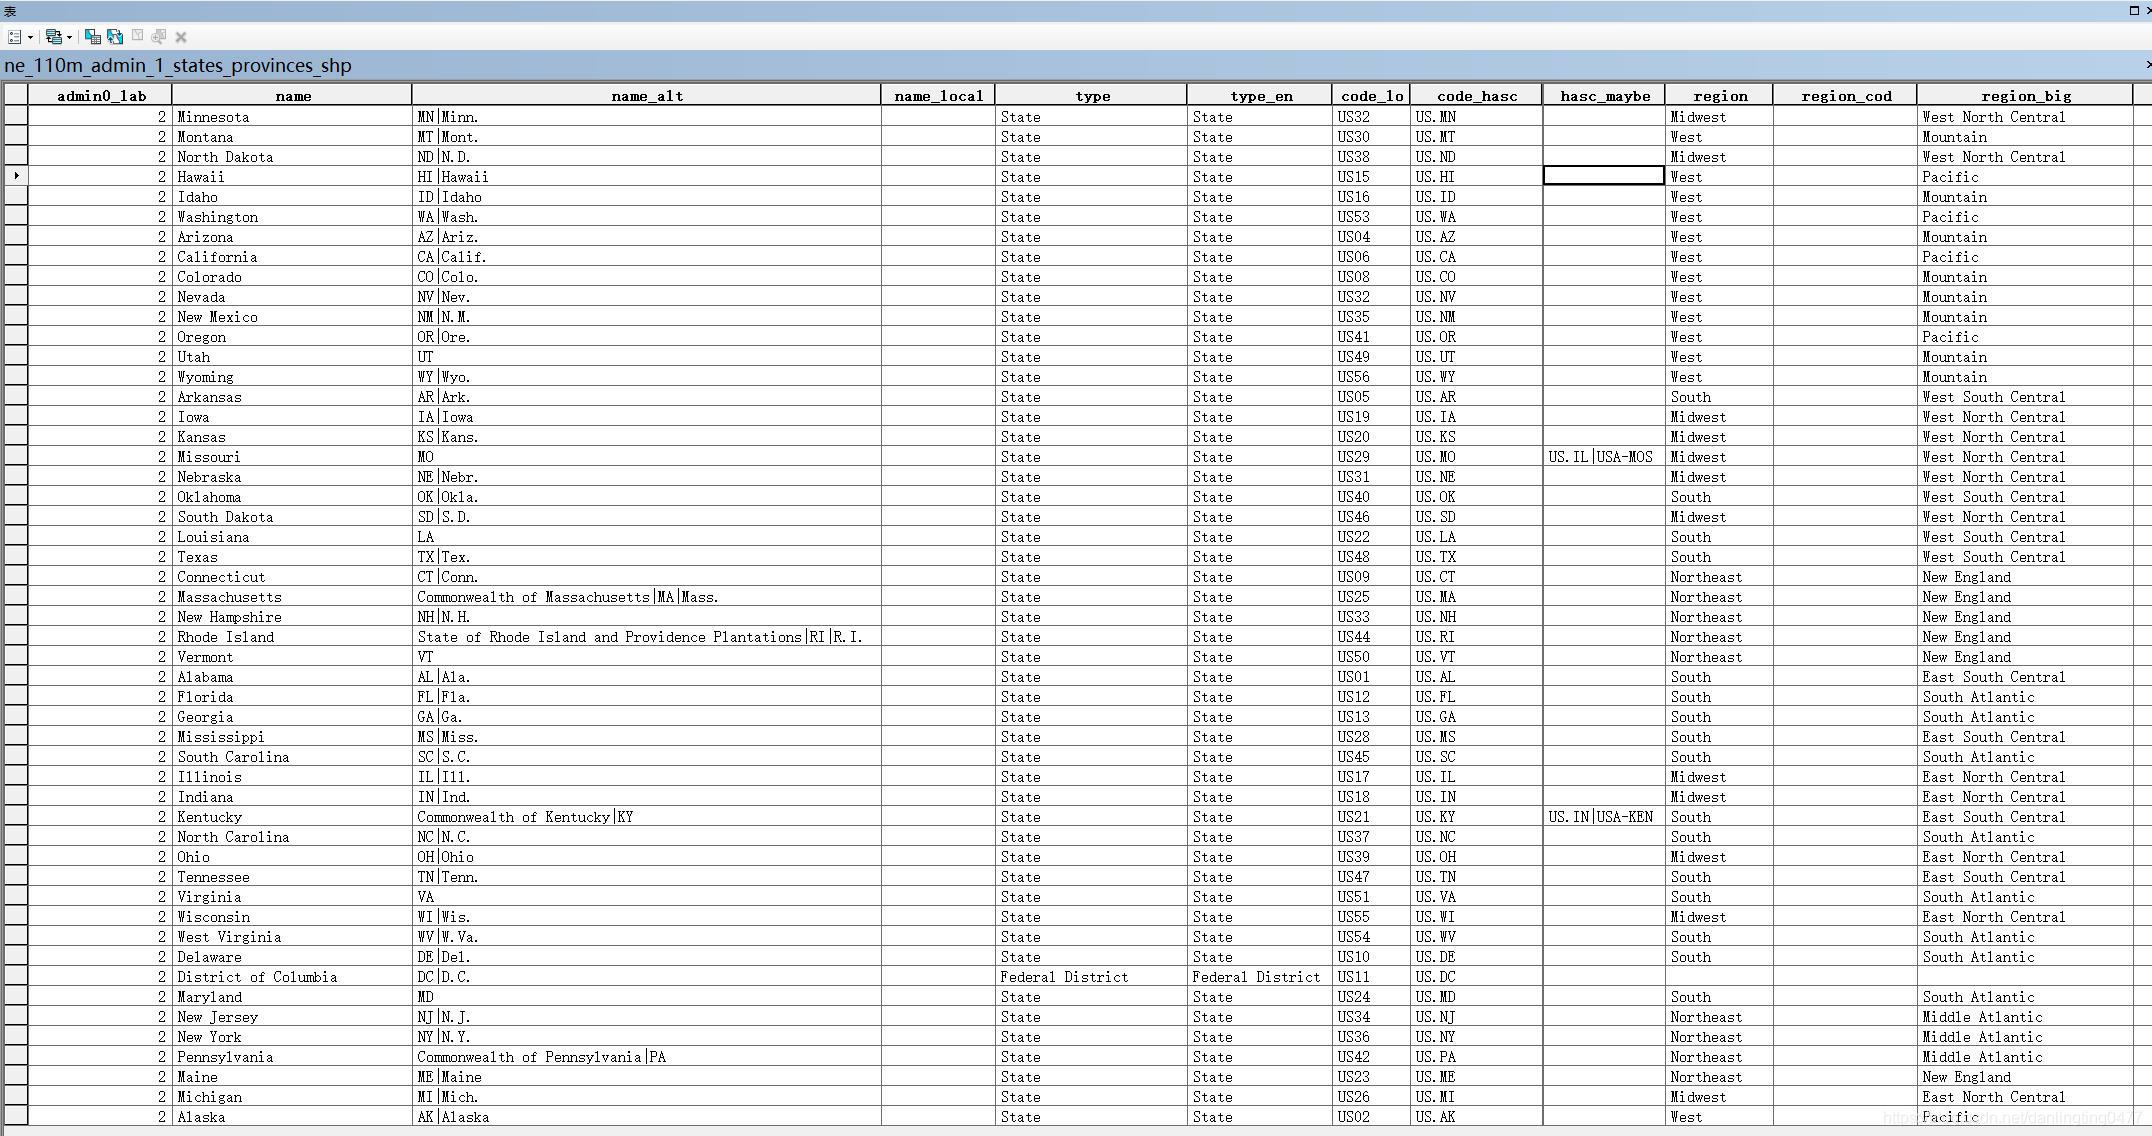Open the Table Options menu icon
The height and width of the screenshot is (1136, 2152).
14,37
